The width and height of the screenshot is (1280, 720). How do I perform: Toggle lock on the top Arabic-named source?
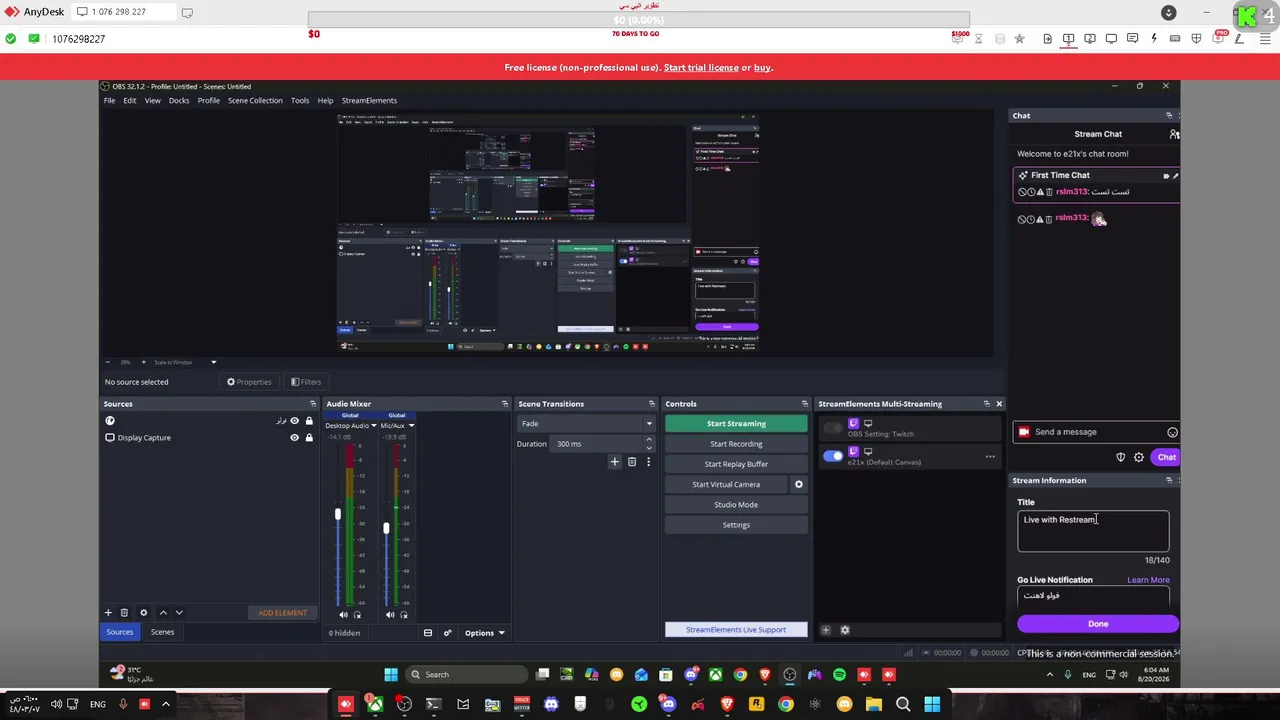point(309,421)
